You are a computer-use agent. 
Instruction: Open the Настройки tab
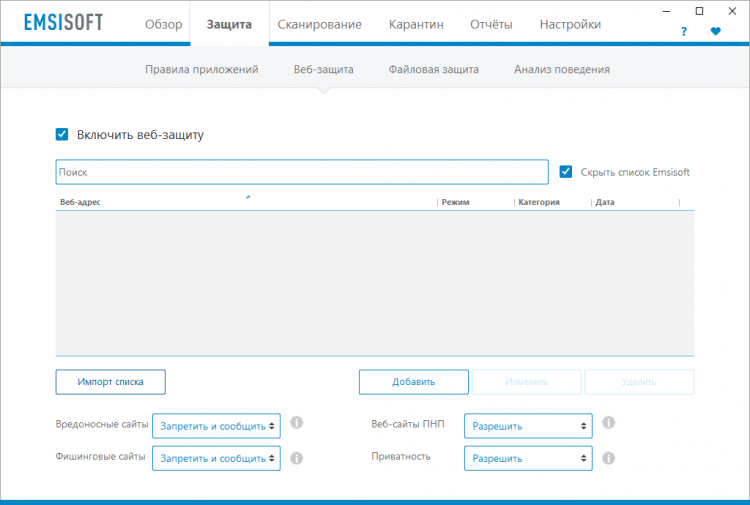coord(570,24)
